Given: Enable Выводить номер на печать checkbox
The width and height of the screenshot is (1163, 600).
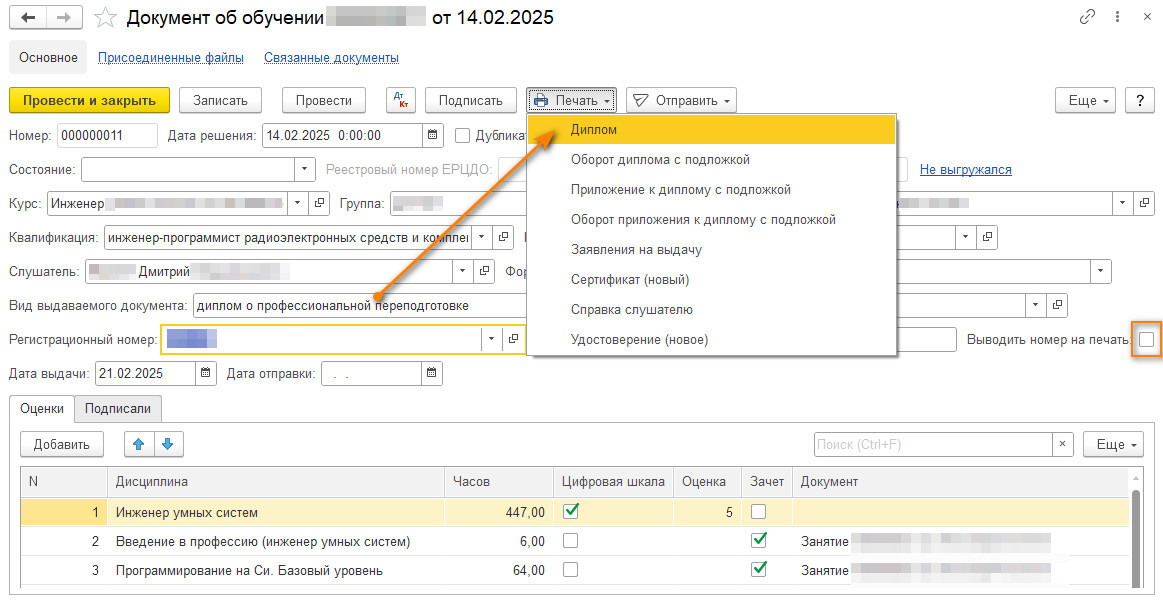Looking at the screenshot, I should tap(1146, 340).
